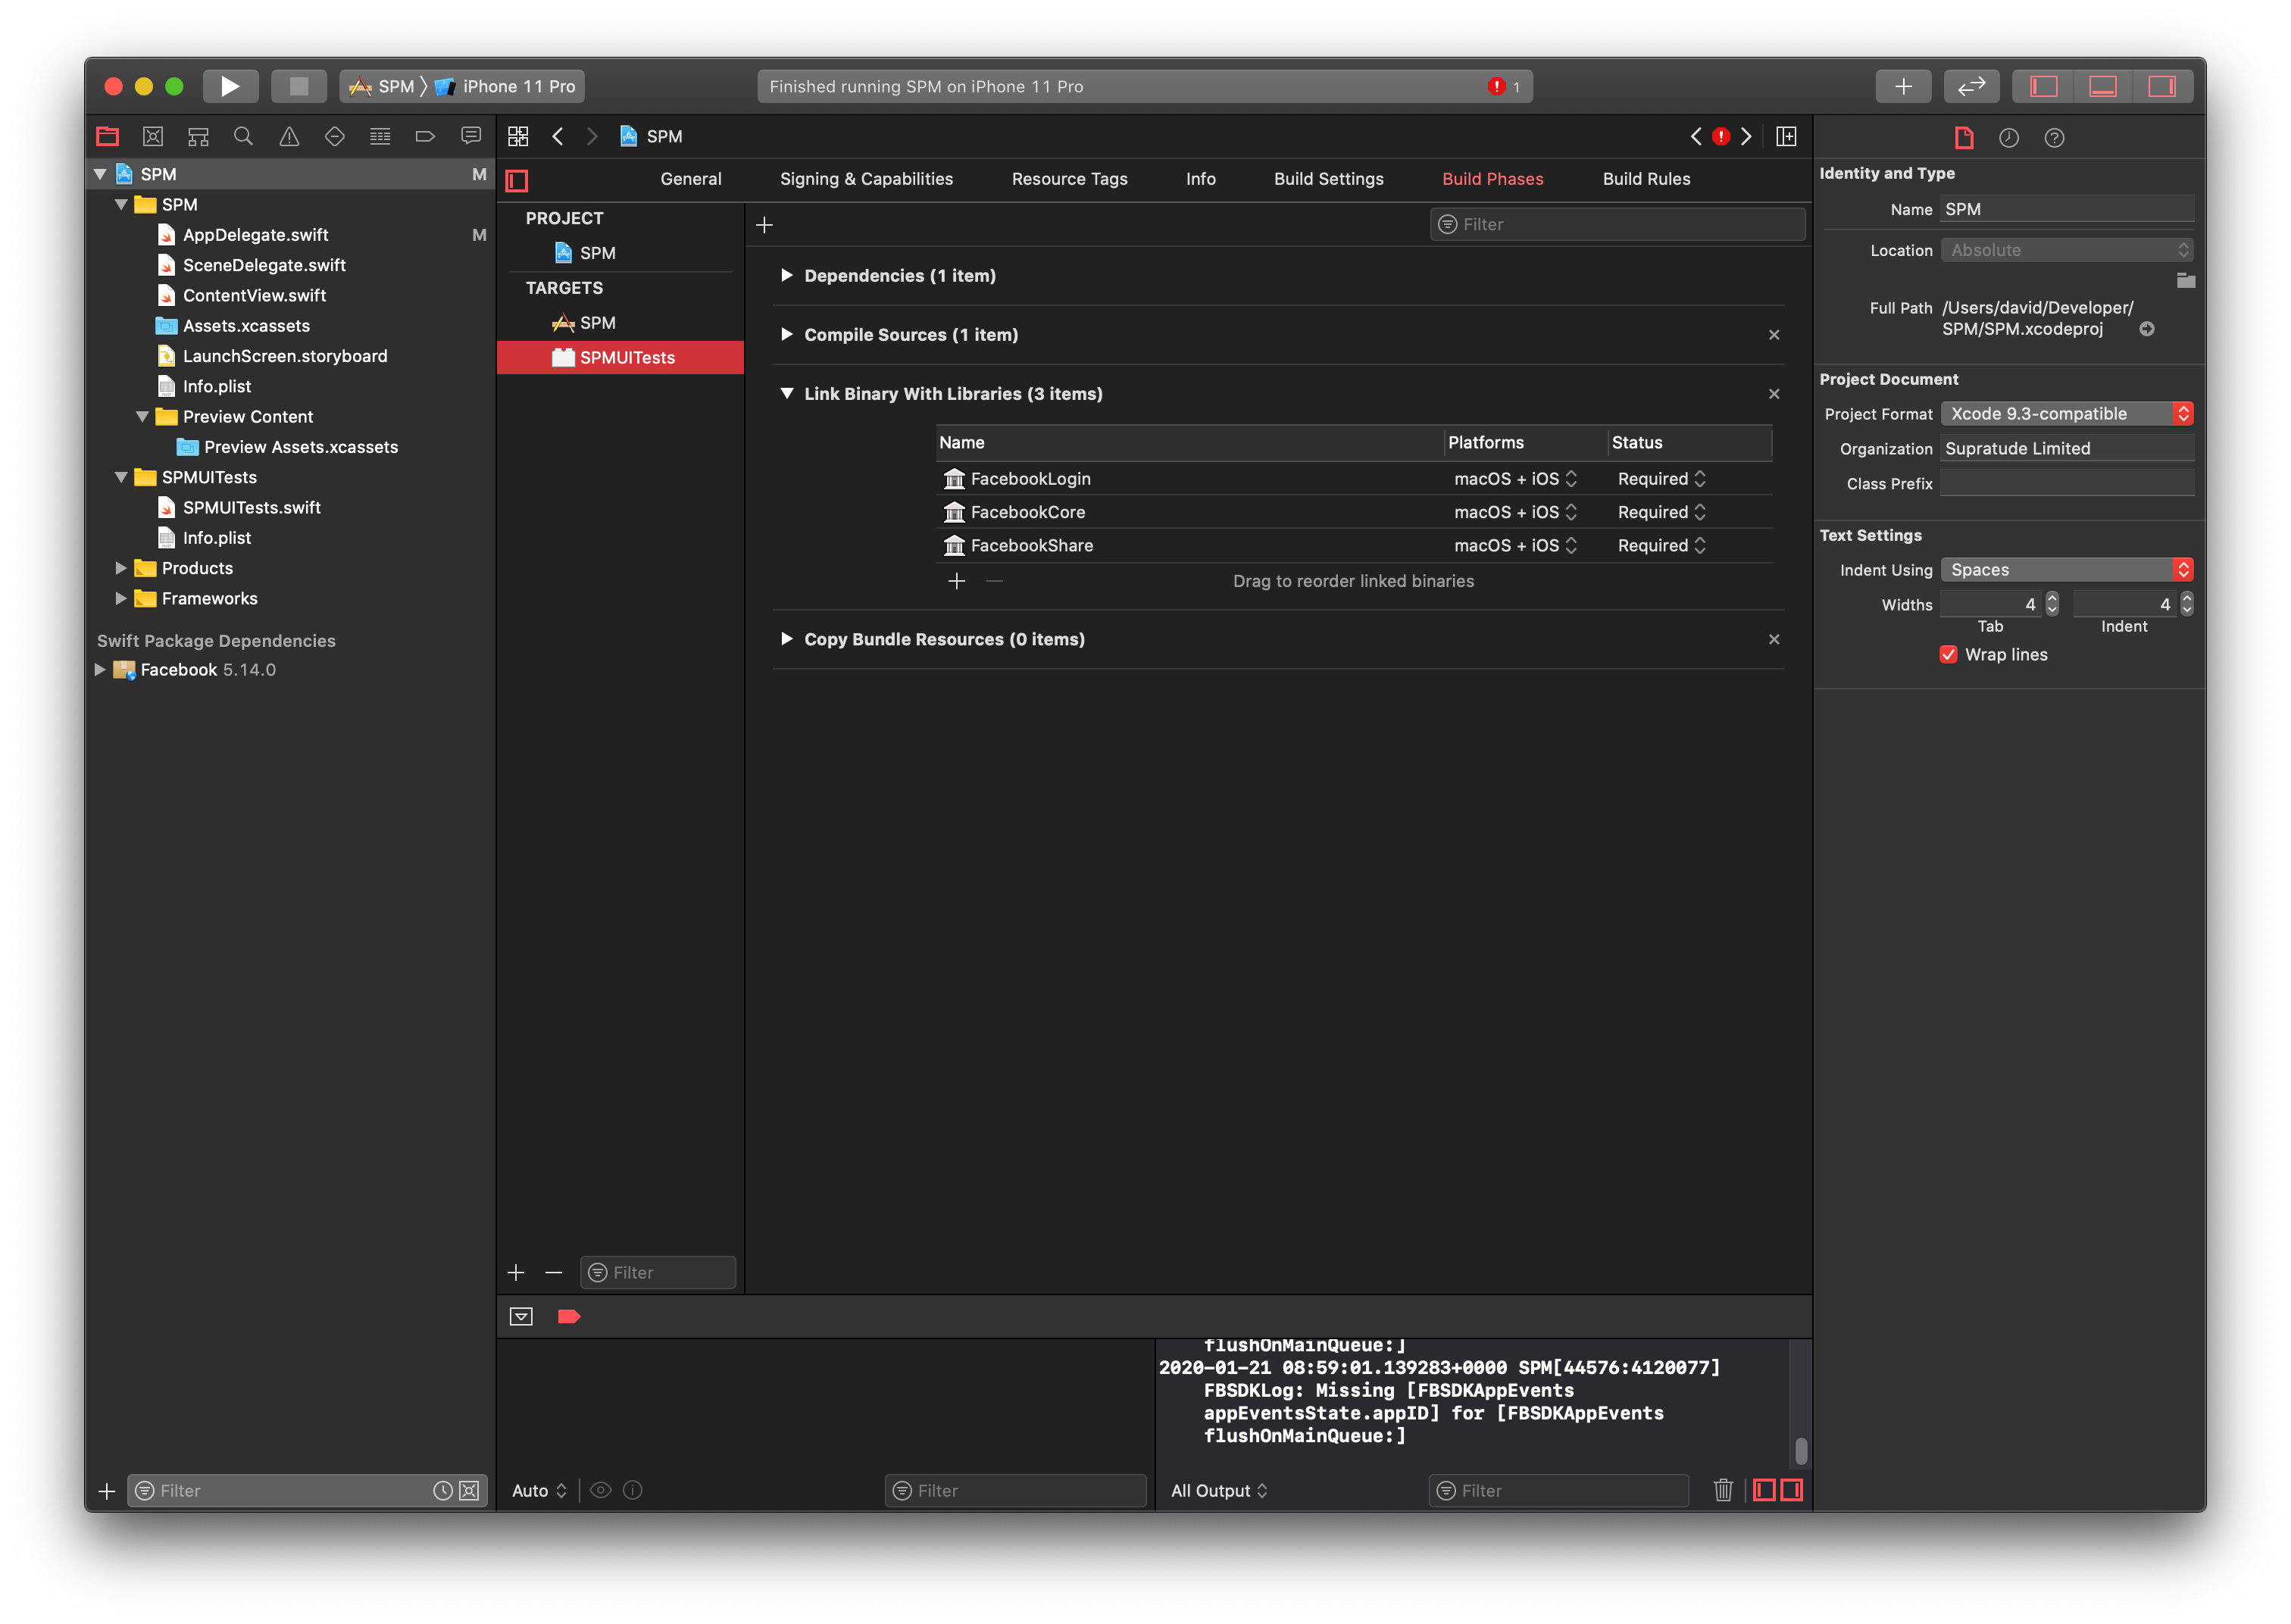Open ContentView.swift in navigator
This screenshot has height=1624, width=2291.
[x=254, y=295]
